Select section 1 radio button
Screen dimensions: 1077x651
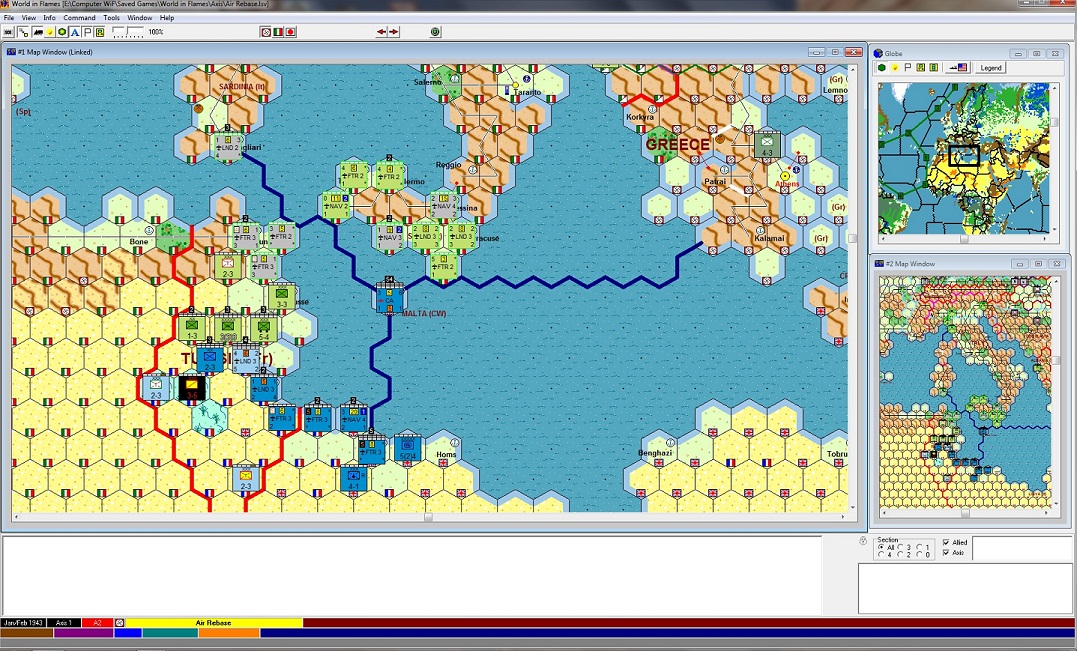pyautogui.click(x=920, y=547)
